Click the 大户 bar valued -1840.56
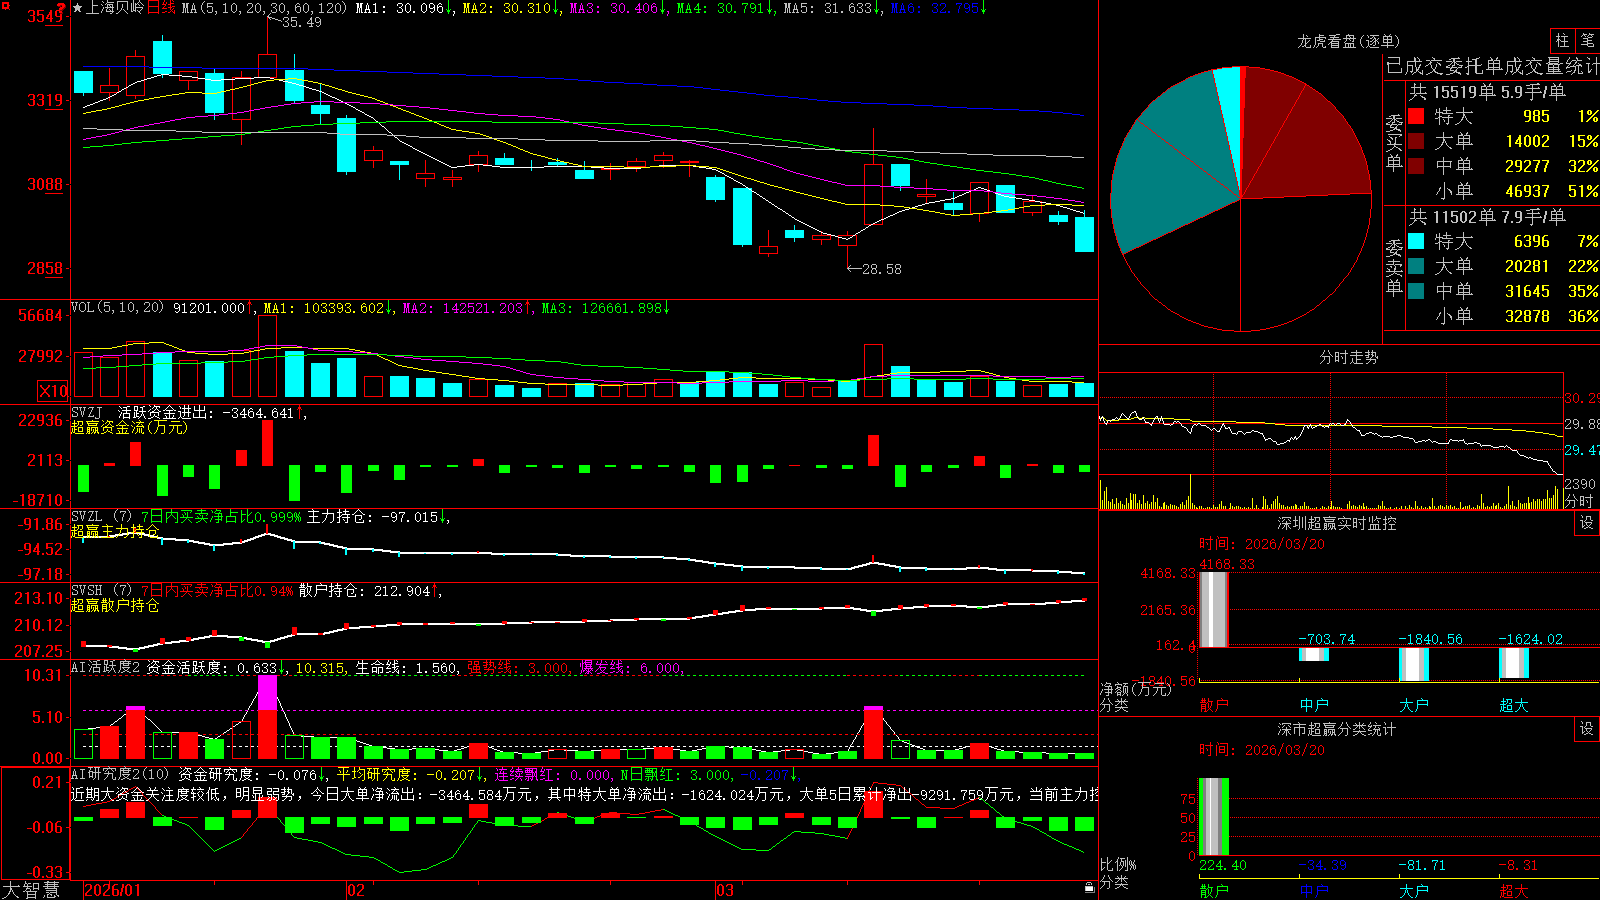 (1414, 664)
